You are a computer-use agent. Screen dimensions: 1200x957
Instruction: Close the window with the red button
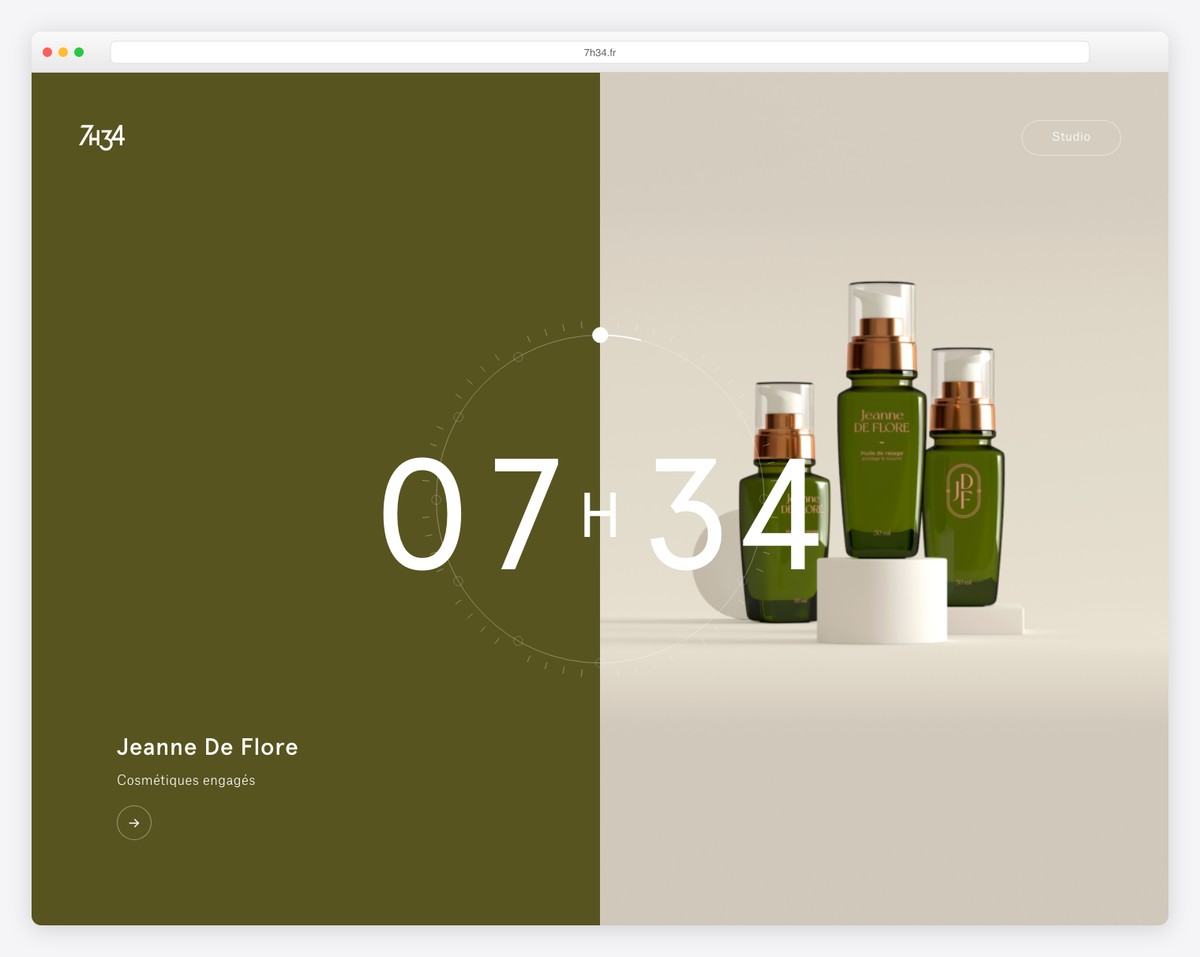click(x=47, y=52)
